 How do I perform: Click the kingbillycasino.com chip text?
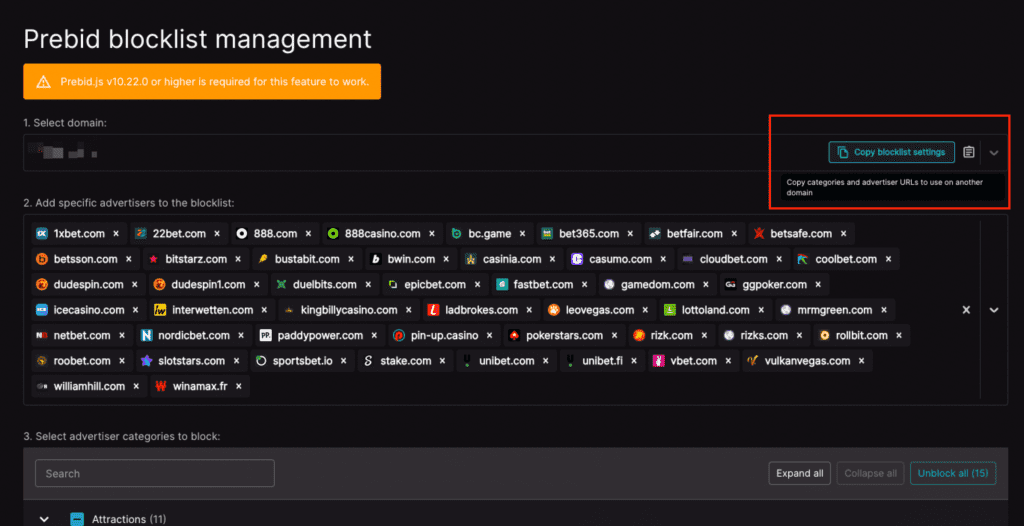349,310
